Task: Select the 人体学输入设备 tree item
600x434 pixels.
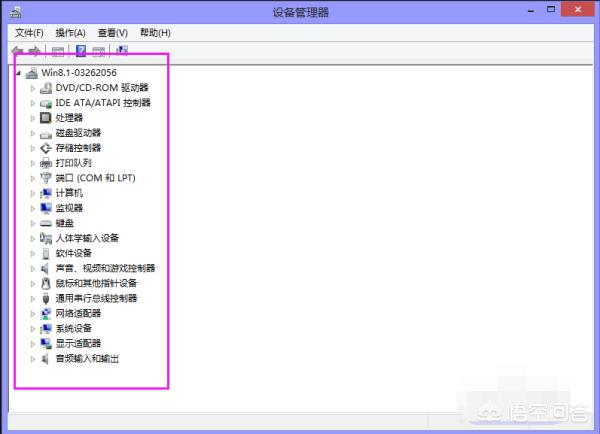Action: coord(87,238)
